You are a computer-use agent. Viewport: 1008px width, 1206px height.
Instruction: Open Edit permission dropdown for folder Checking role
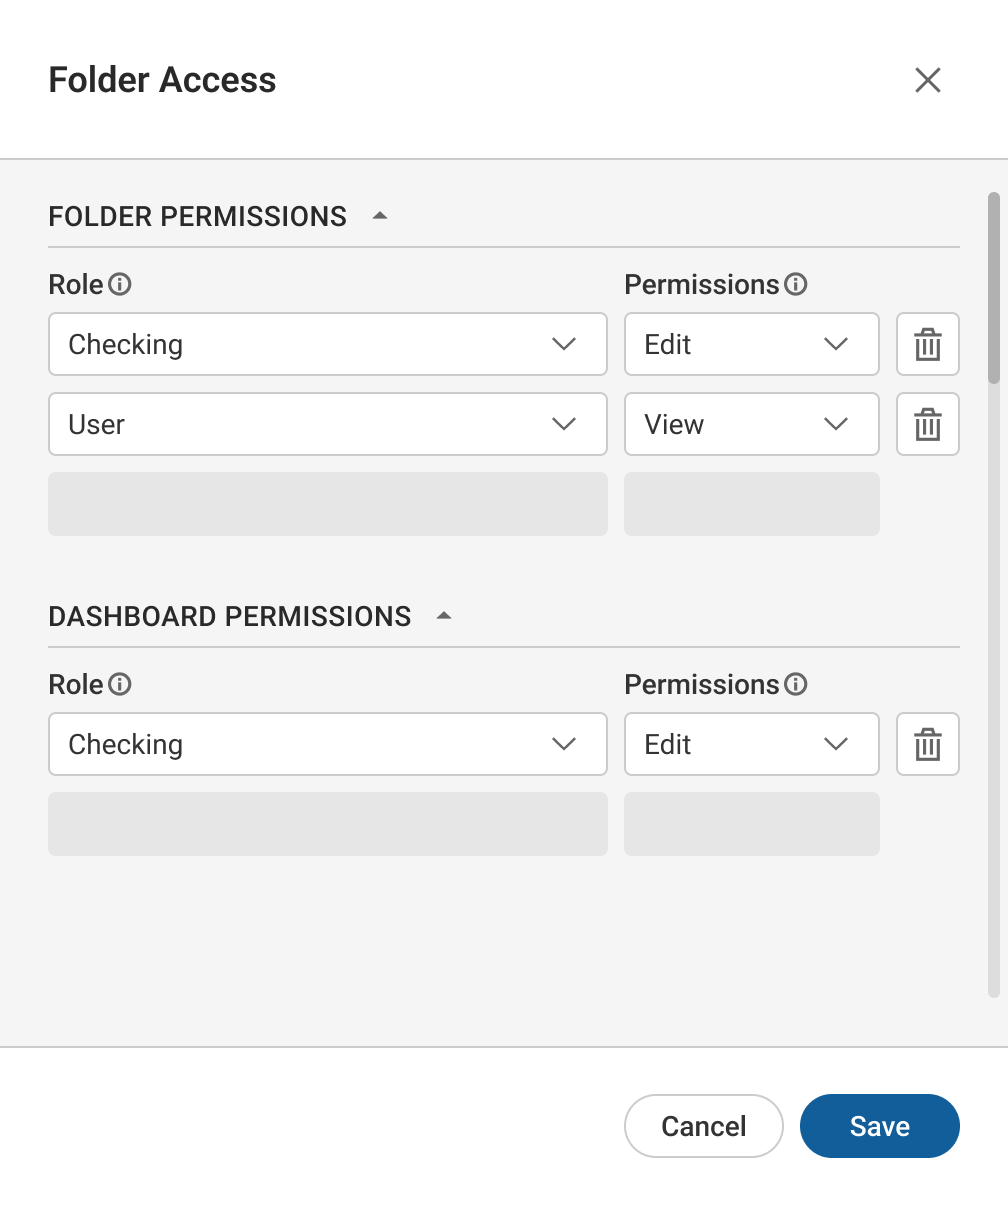click(751, 344)
